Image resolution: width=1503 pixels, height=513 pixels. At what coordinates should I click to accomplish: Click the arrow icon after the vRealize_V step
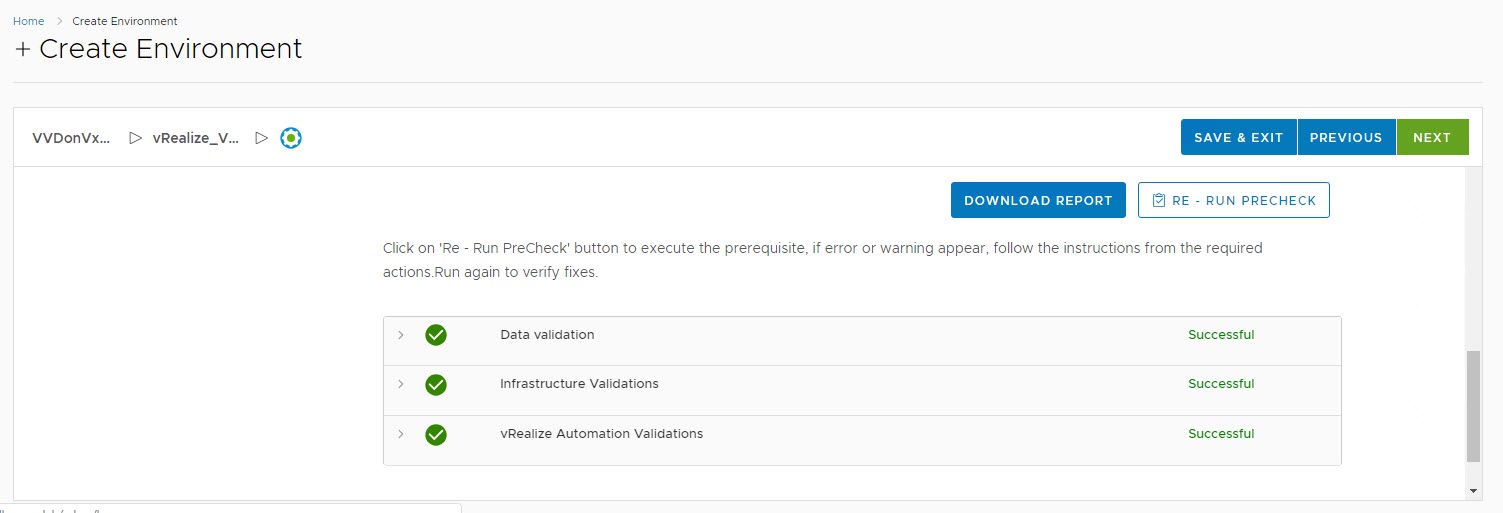[x=262, y=138]
